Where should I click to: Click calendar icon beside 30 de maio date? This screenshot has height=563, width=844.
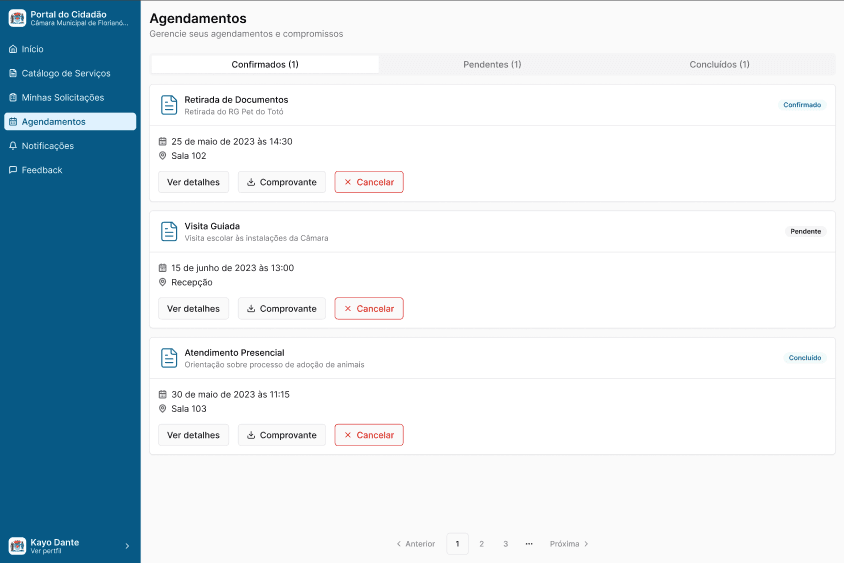163,395
